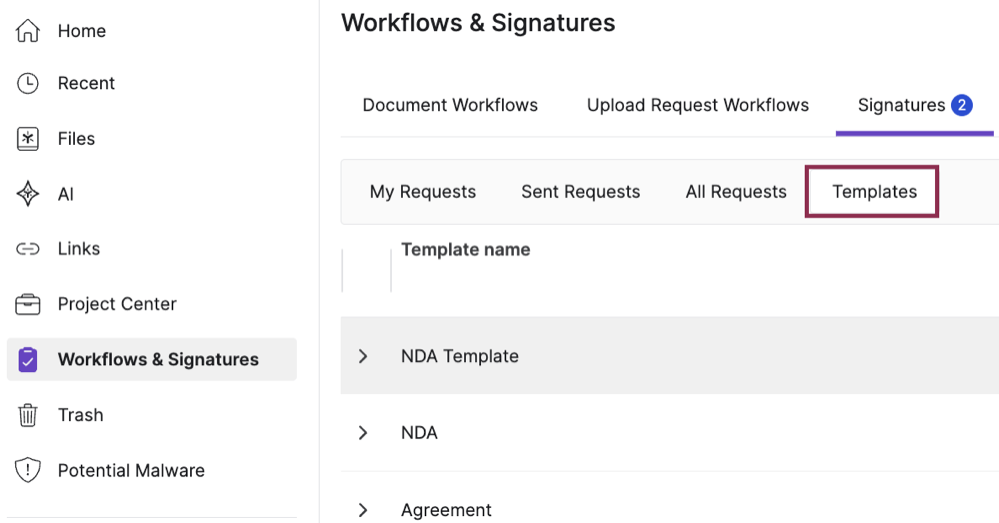The height and width of the screenshot is (523, 999).
Task: Open the Trash bin icon
Action: (28, 415)
